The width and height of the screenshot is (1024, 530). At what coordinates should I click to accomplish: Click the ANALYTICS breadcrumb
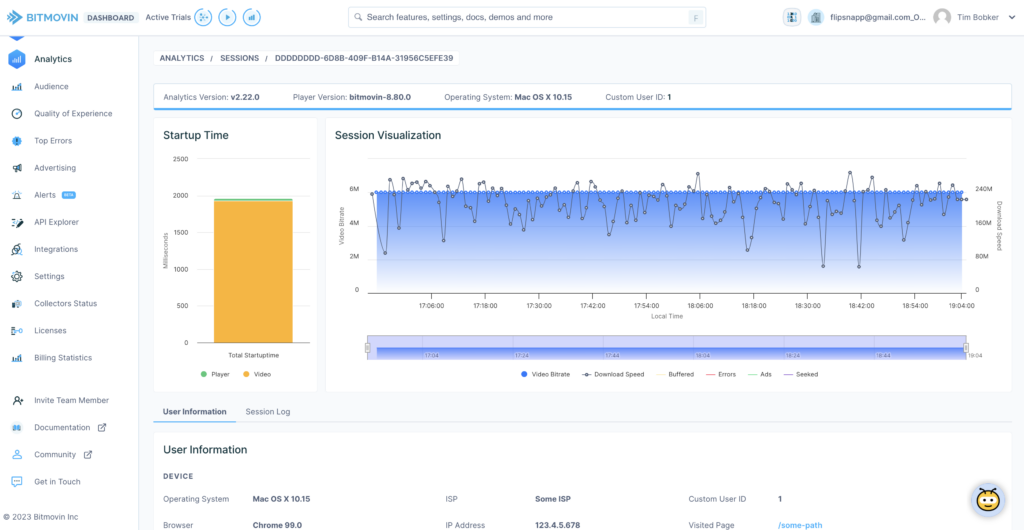tap(182, 58)
